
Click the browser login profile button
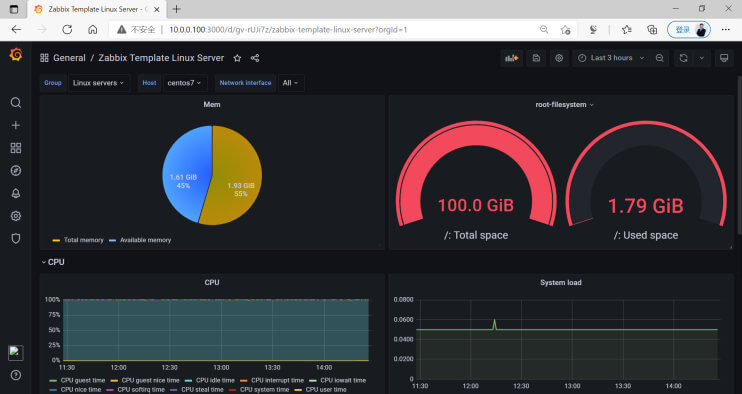[x=689, y=29]
